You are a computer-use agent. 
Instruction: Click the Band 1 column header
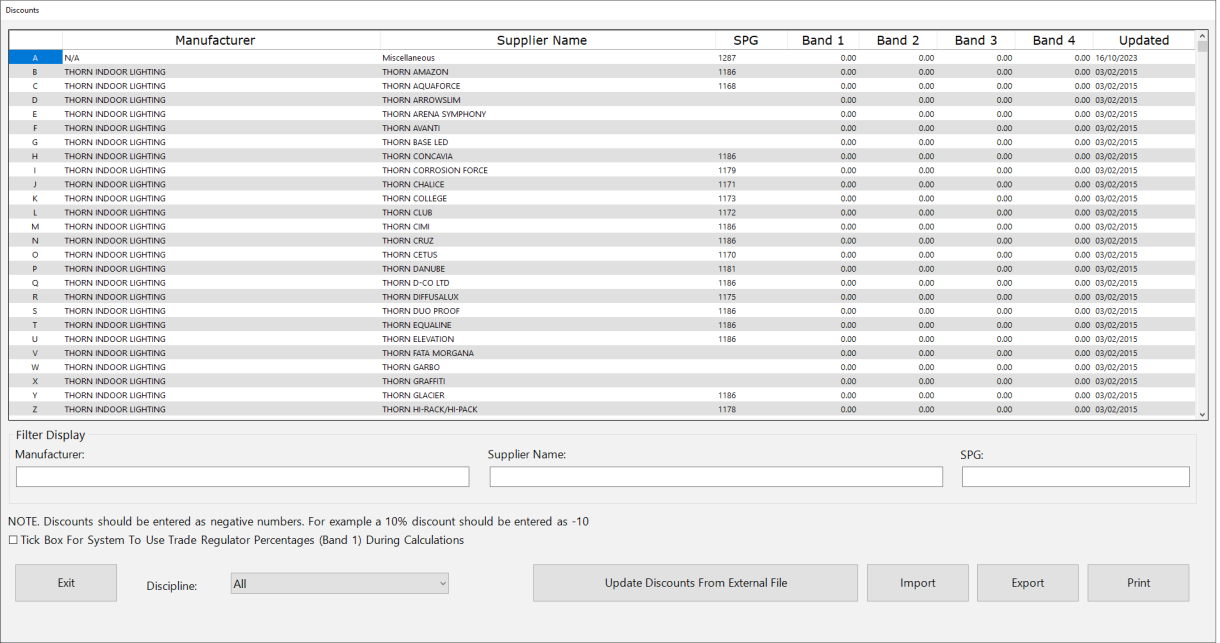click(822, 40)
